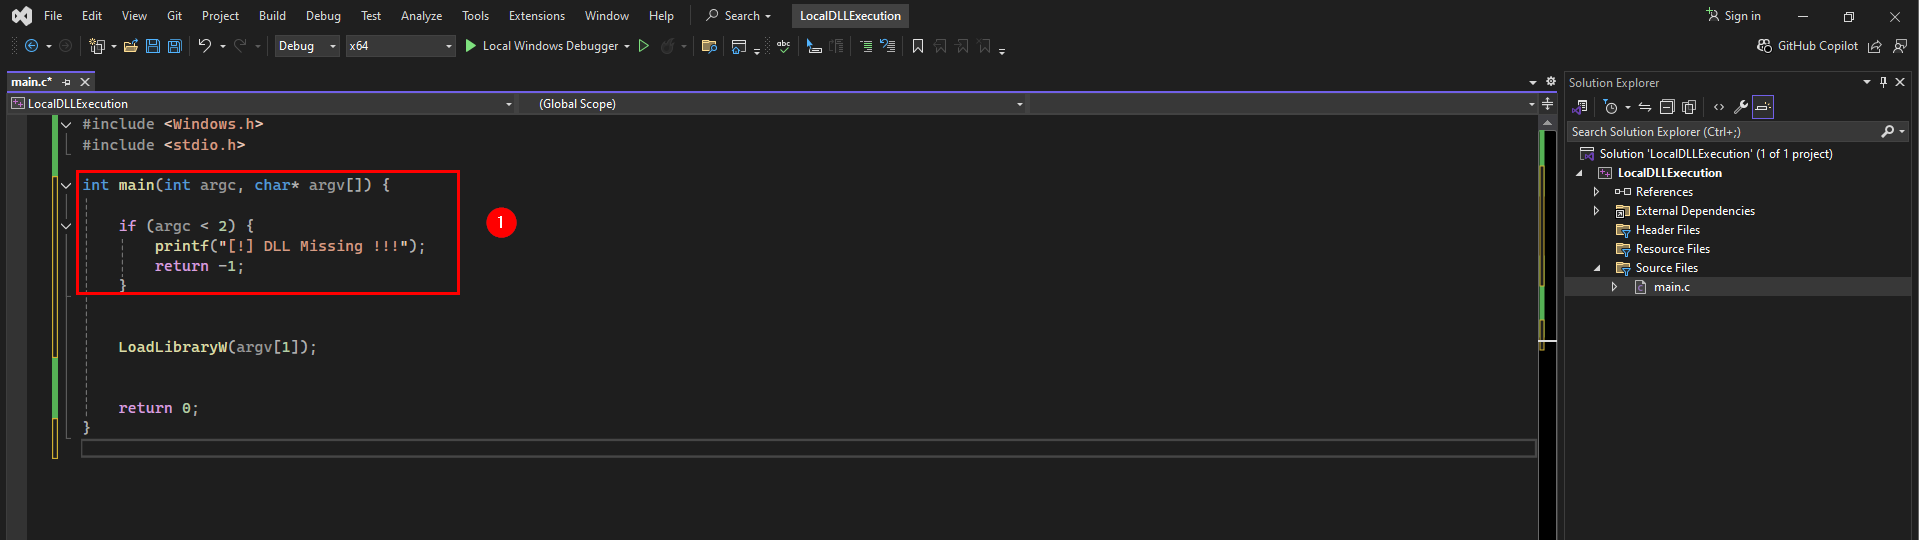This screenshot has width=1919, height=540.
Task: Click Sync with Active Document arrows icon
Action: (x=1645, y=107)
